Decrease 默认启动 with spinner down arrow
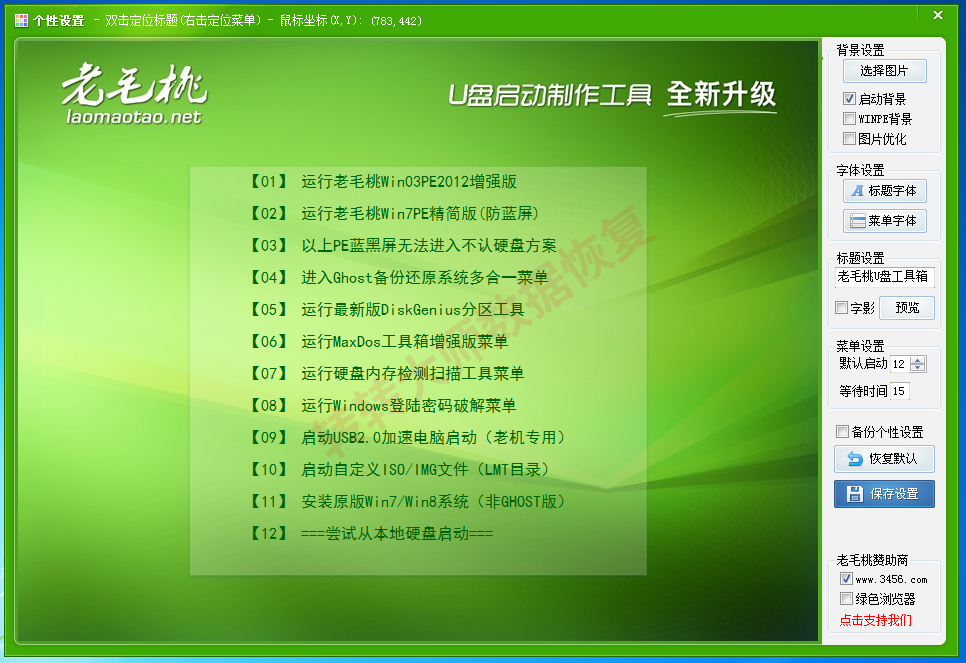 pyautogui.click(x=918, y=368)
